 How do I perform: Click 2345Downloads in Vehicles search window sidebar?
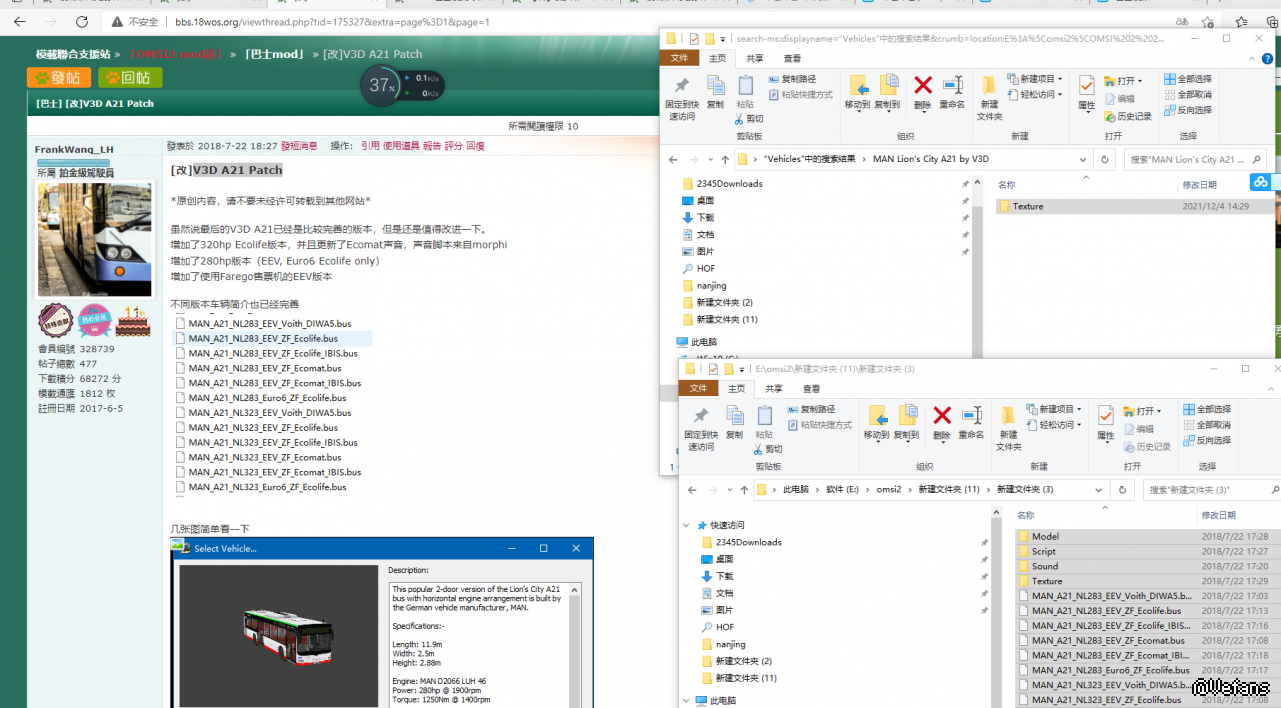click(x=729, y=184)
